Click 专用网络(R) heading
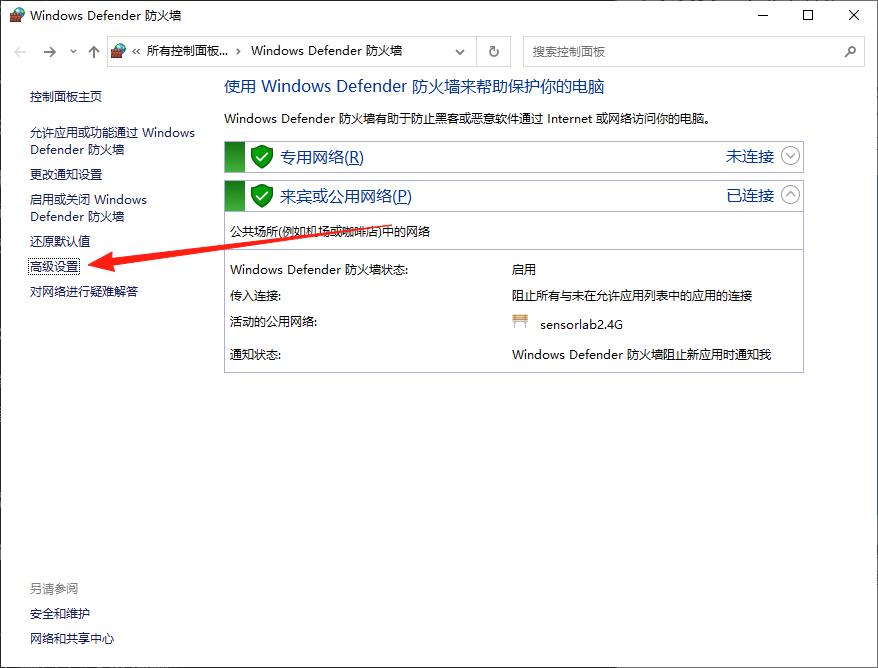 pyautogui.click(x=322, y=157)
